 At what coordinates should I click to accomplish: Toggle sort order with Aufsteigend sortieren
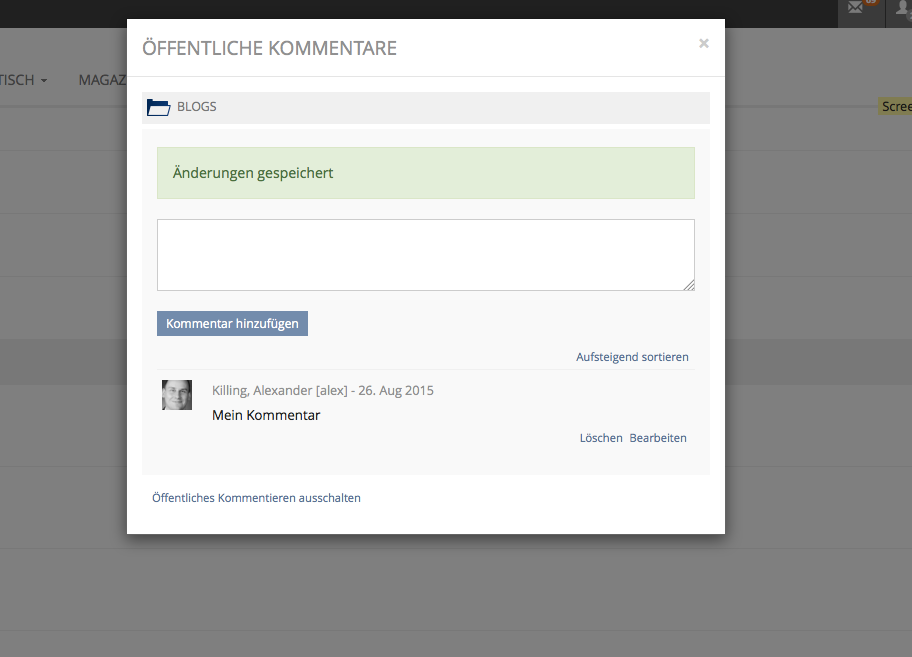click(632, 357)
